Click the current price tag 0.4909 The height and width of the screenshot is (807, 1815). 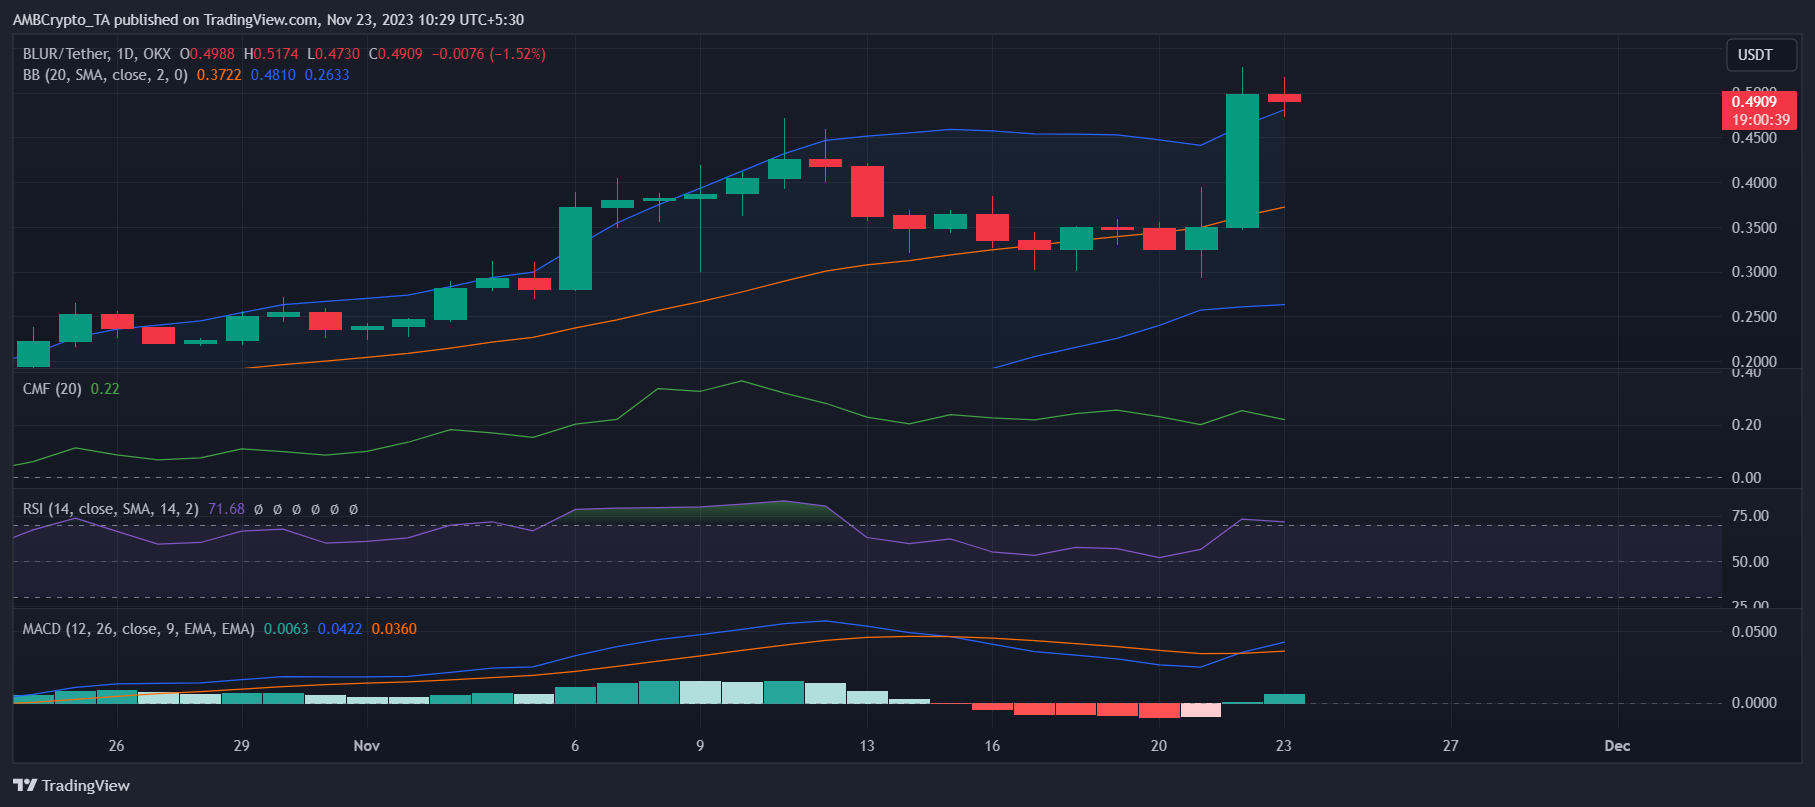(1755, 101)
